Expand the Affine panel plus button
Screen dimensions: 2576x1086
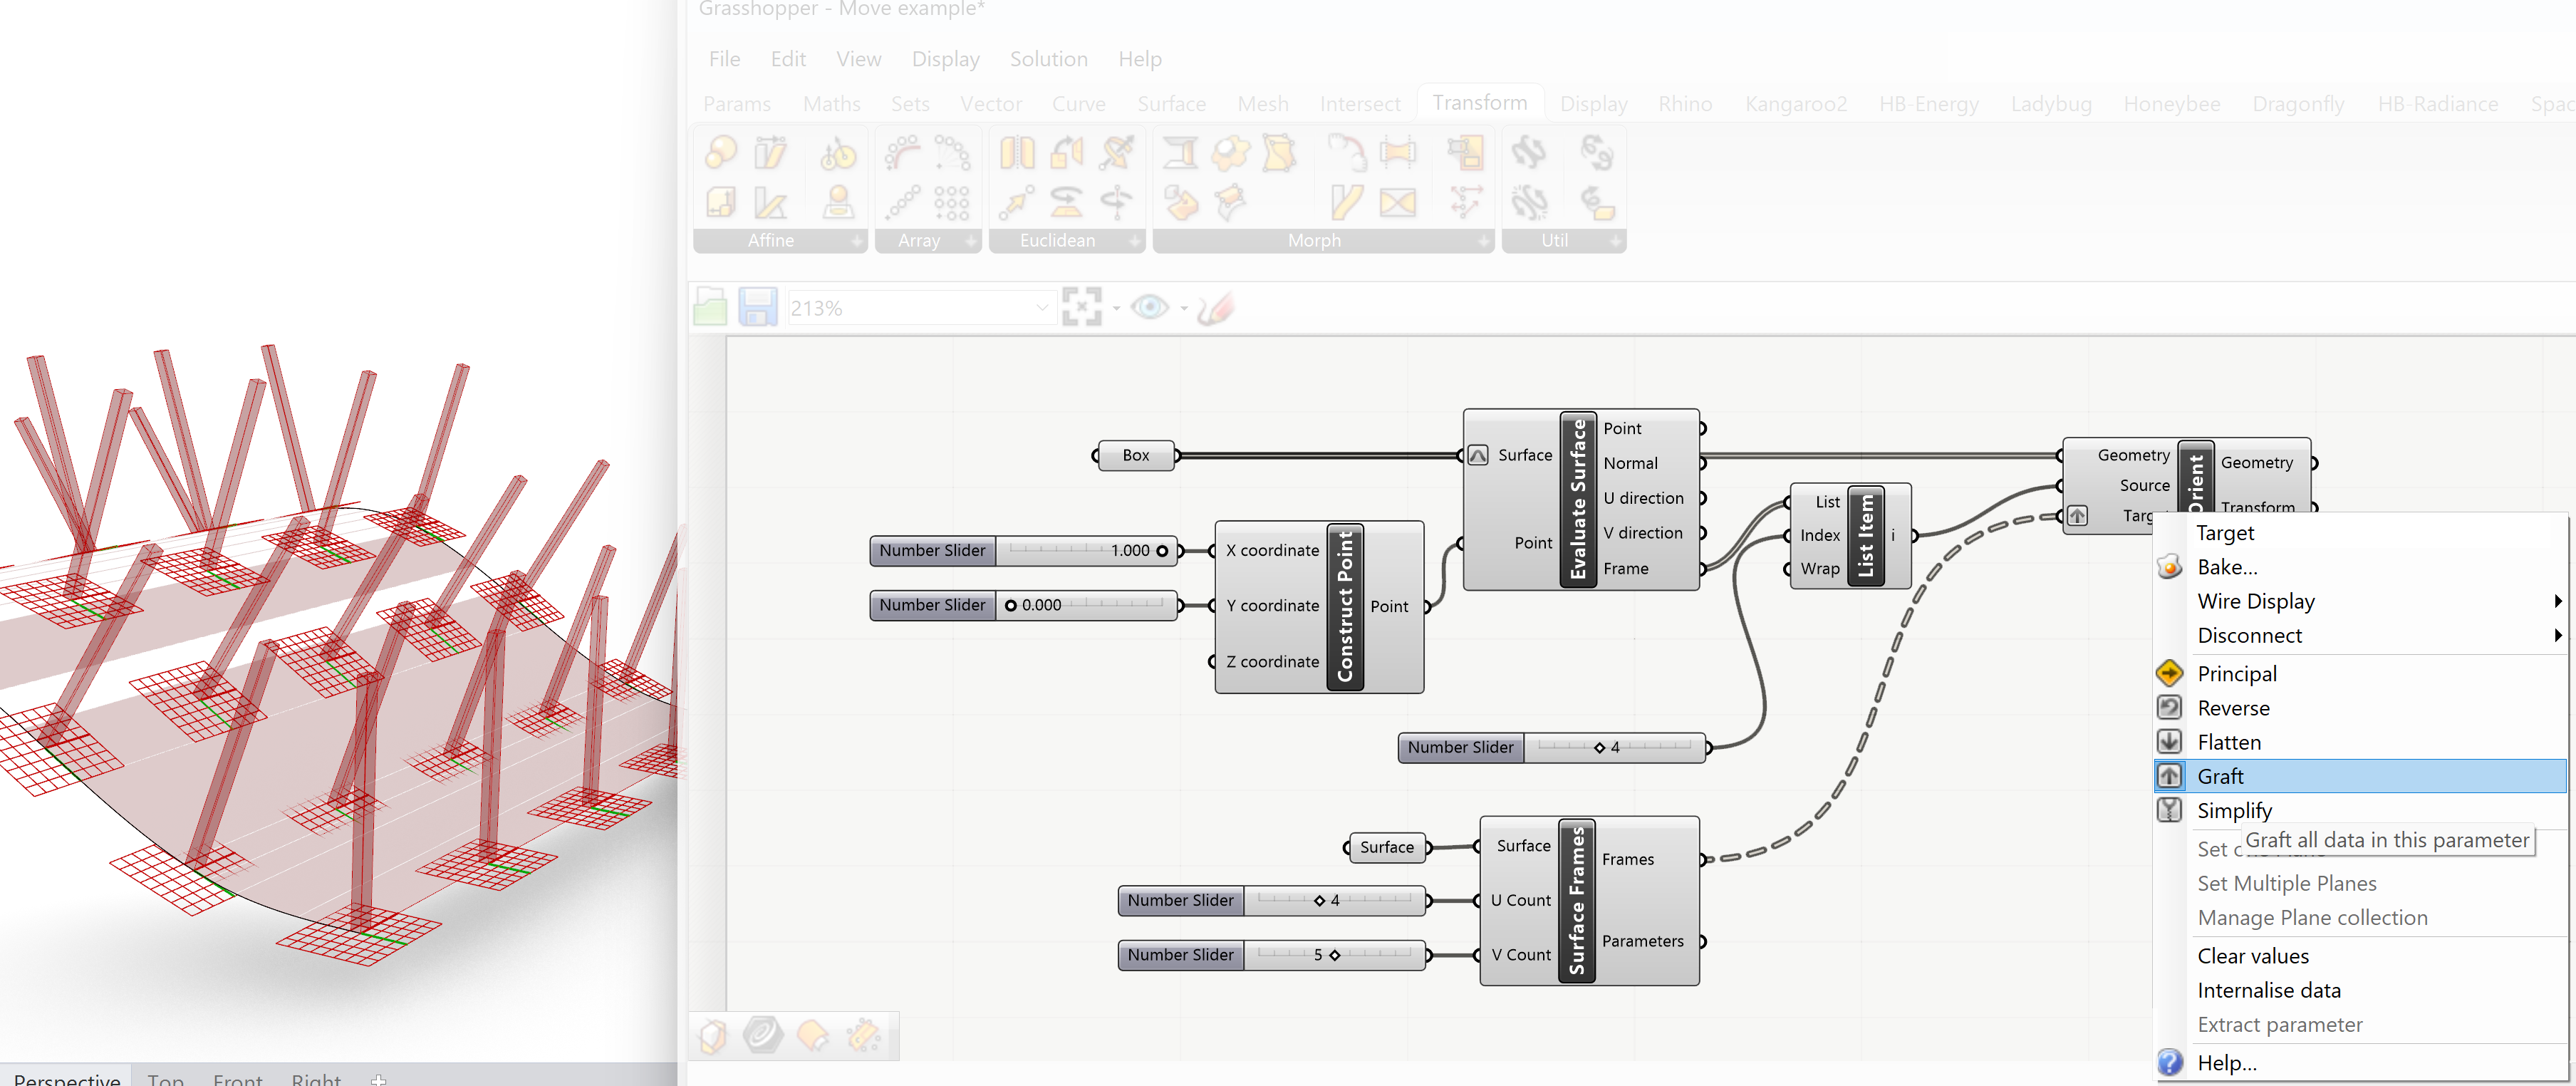(856, 241)
